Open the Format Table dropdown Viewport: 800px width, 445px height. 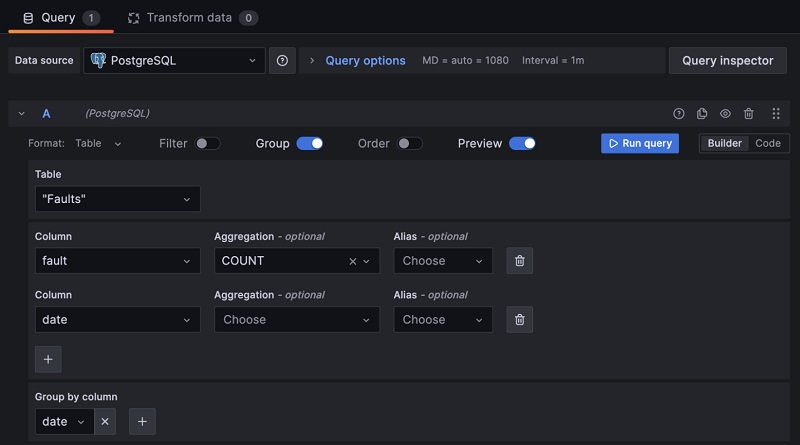[98, 143]
